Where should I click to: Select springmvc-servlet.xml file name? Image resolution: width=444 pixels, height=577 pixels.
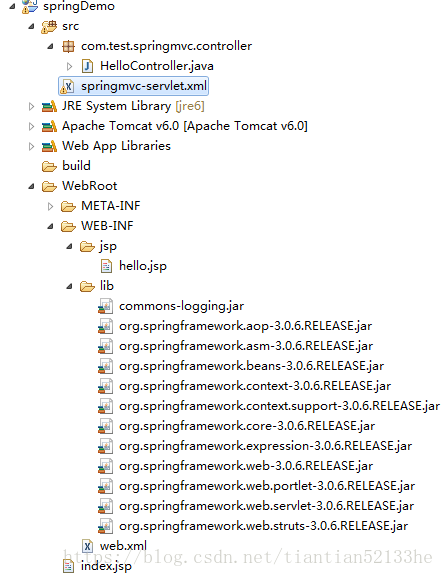coord(144,86)
